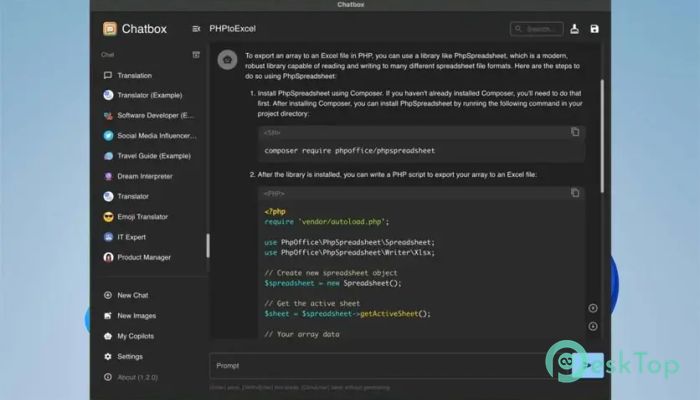Image resolution: width=700 pixels, height=400 pixels.
Task: Click the Chatbox logo icon
Action: tap(110, 29)
